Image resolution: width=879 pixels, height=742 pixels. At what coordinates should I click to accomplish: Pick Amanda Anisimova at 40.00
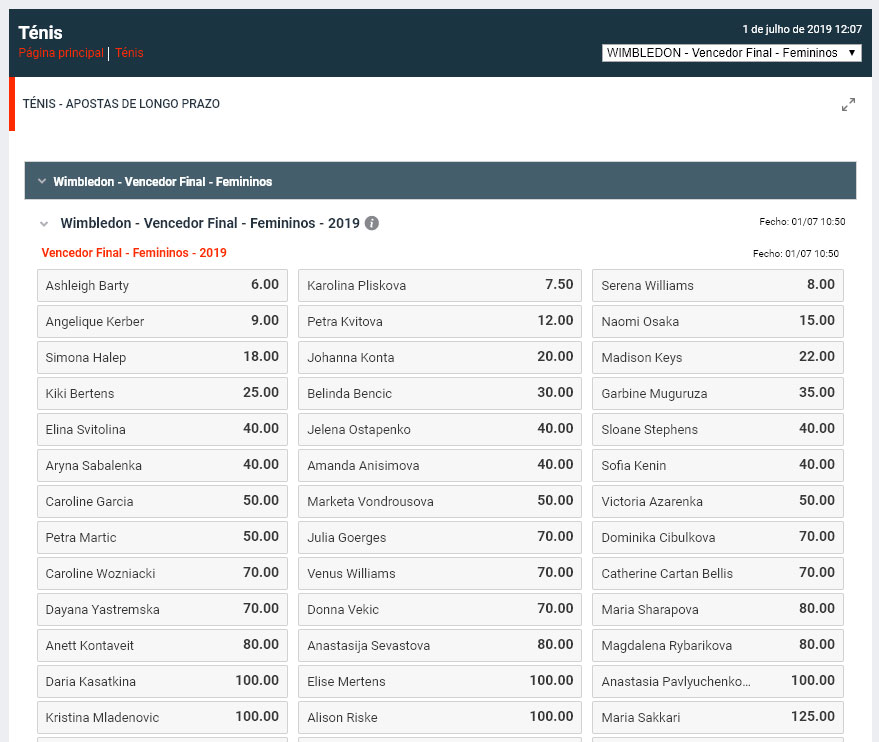(440, 465)
